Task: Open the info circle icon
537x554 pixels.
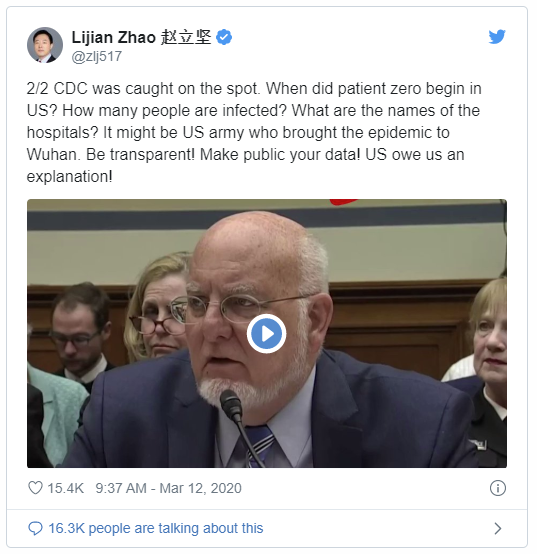Action: click(497, 488)
